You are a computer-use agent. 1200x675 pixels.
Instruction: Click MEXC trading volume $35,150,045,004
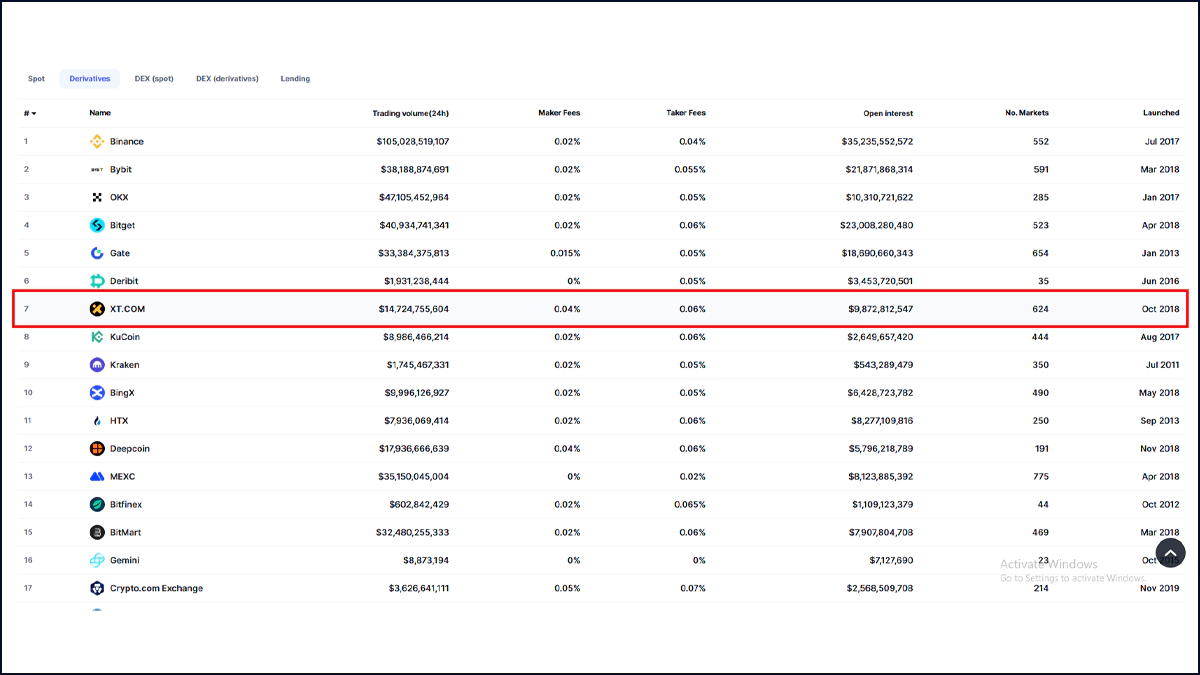tap(415, 477)
